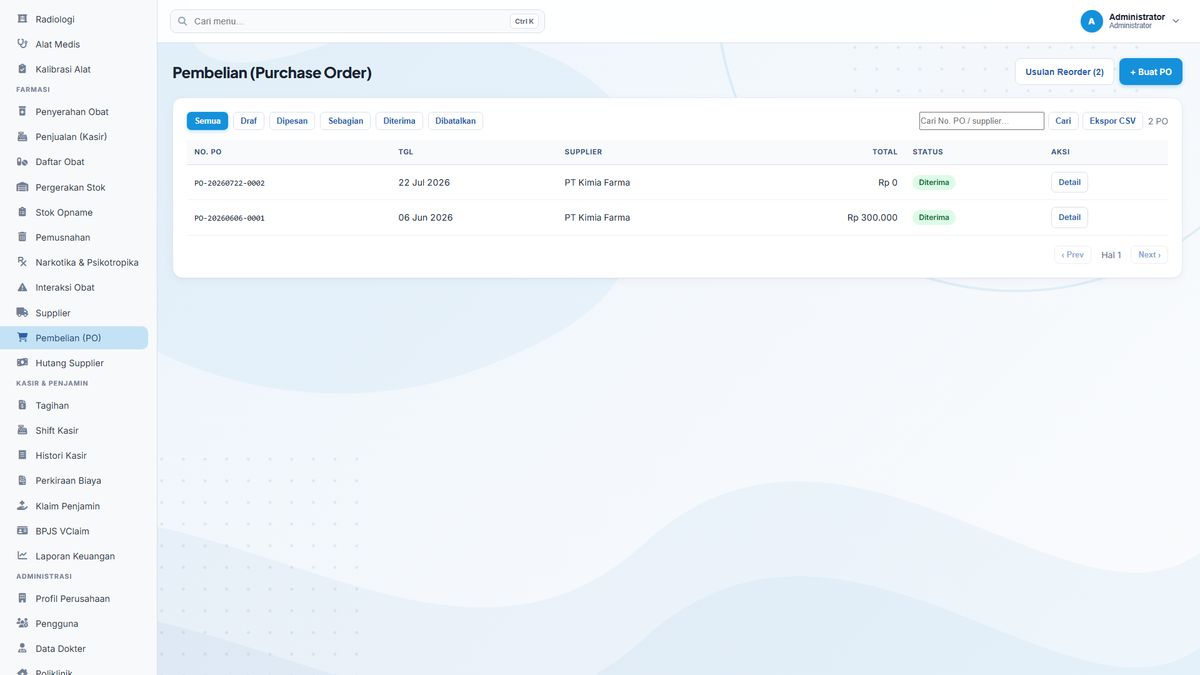Open Perkiraan Biaya in the sidebar
Image resolution: width=1200 pixels, height=675 pixels.
[x=74, y=481]
